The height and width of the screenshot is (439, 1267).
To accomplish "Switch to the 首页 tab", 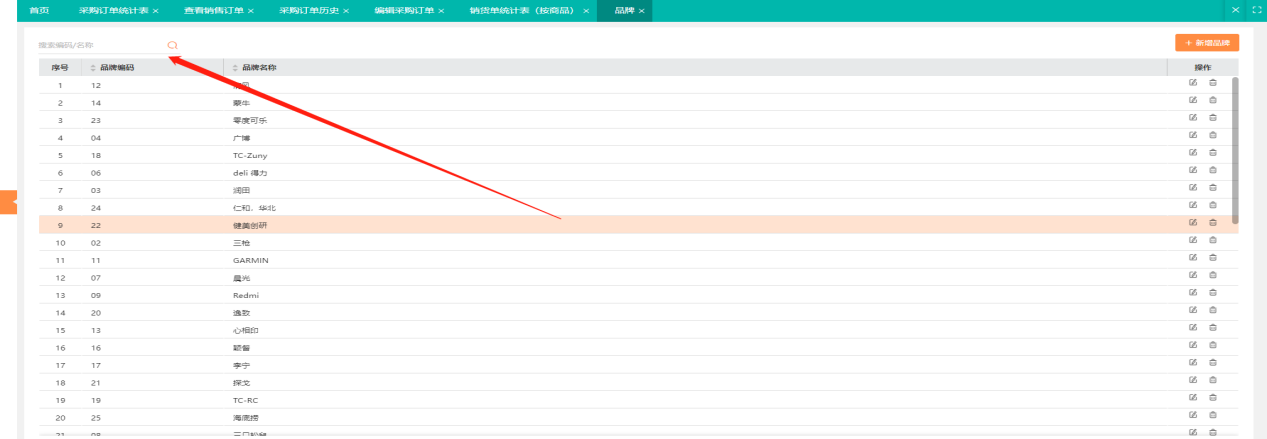I will (39, 10).
